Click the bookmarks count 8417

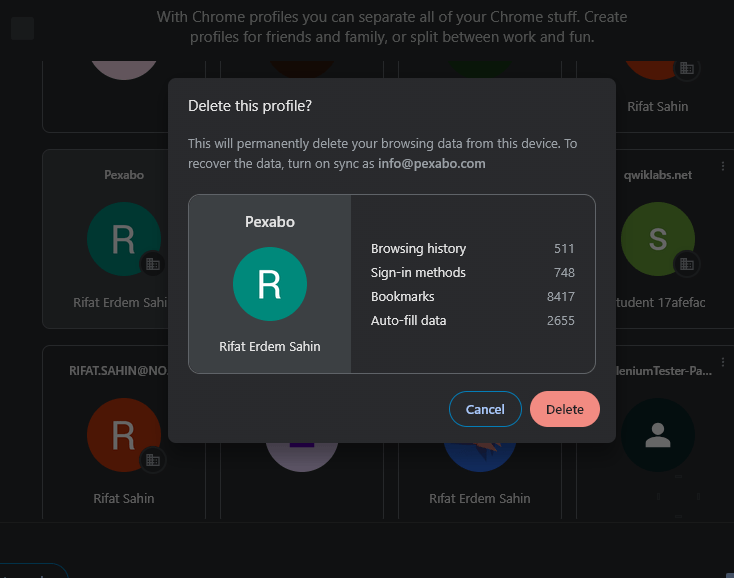561,296
